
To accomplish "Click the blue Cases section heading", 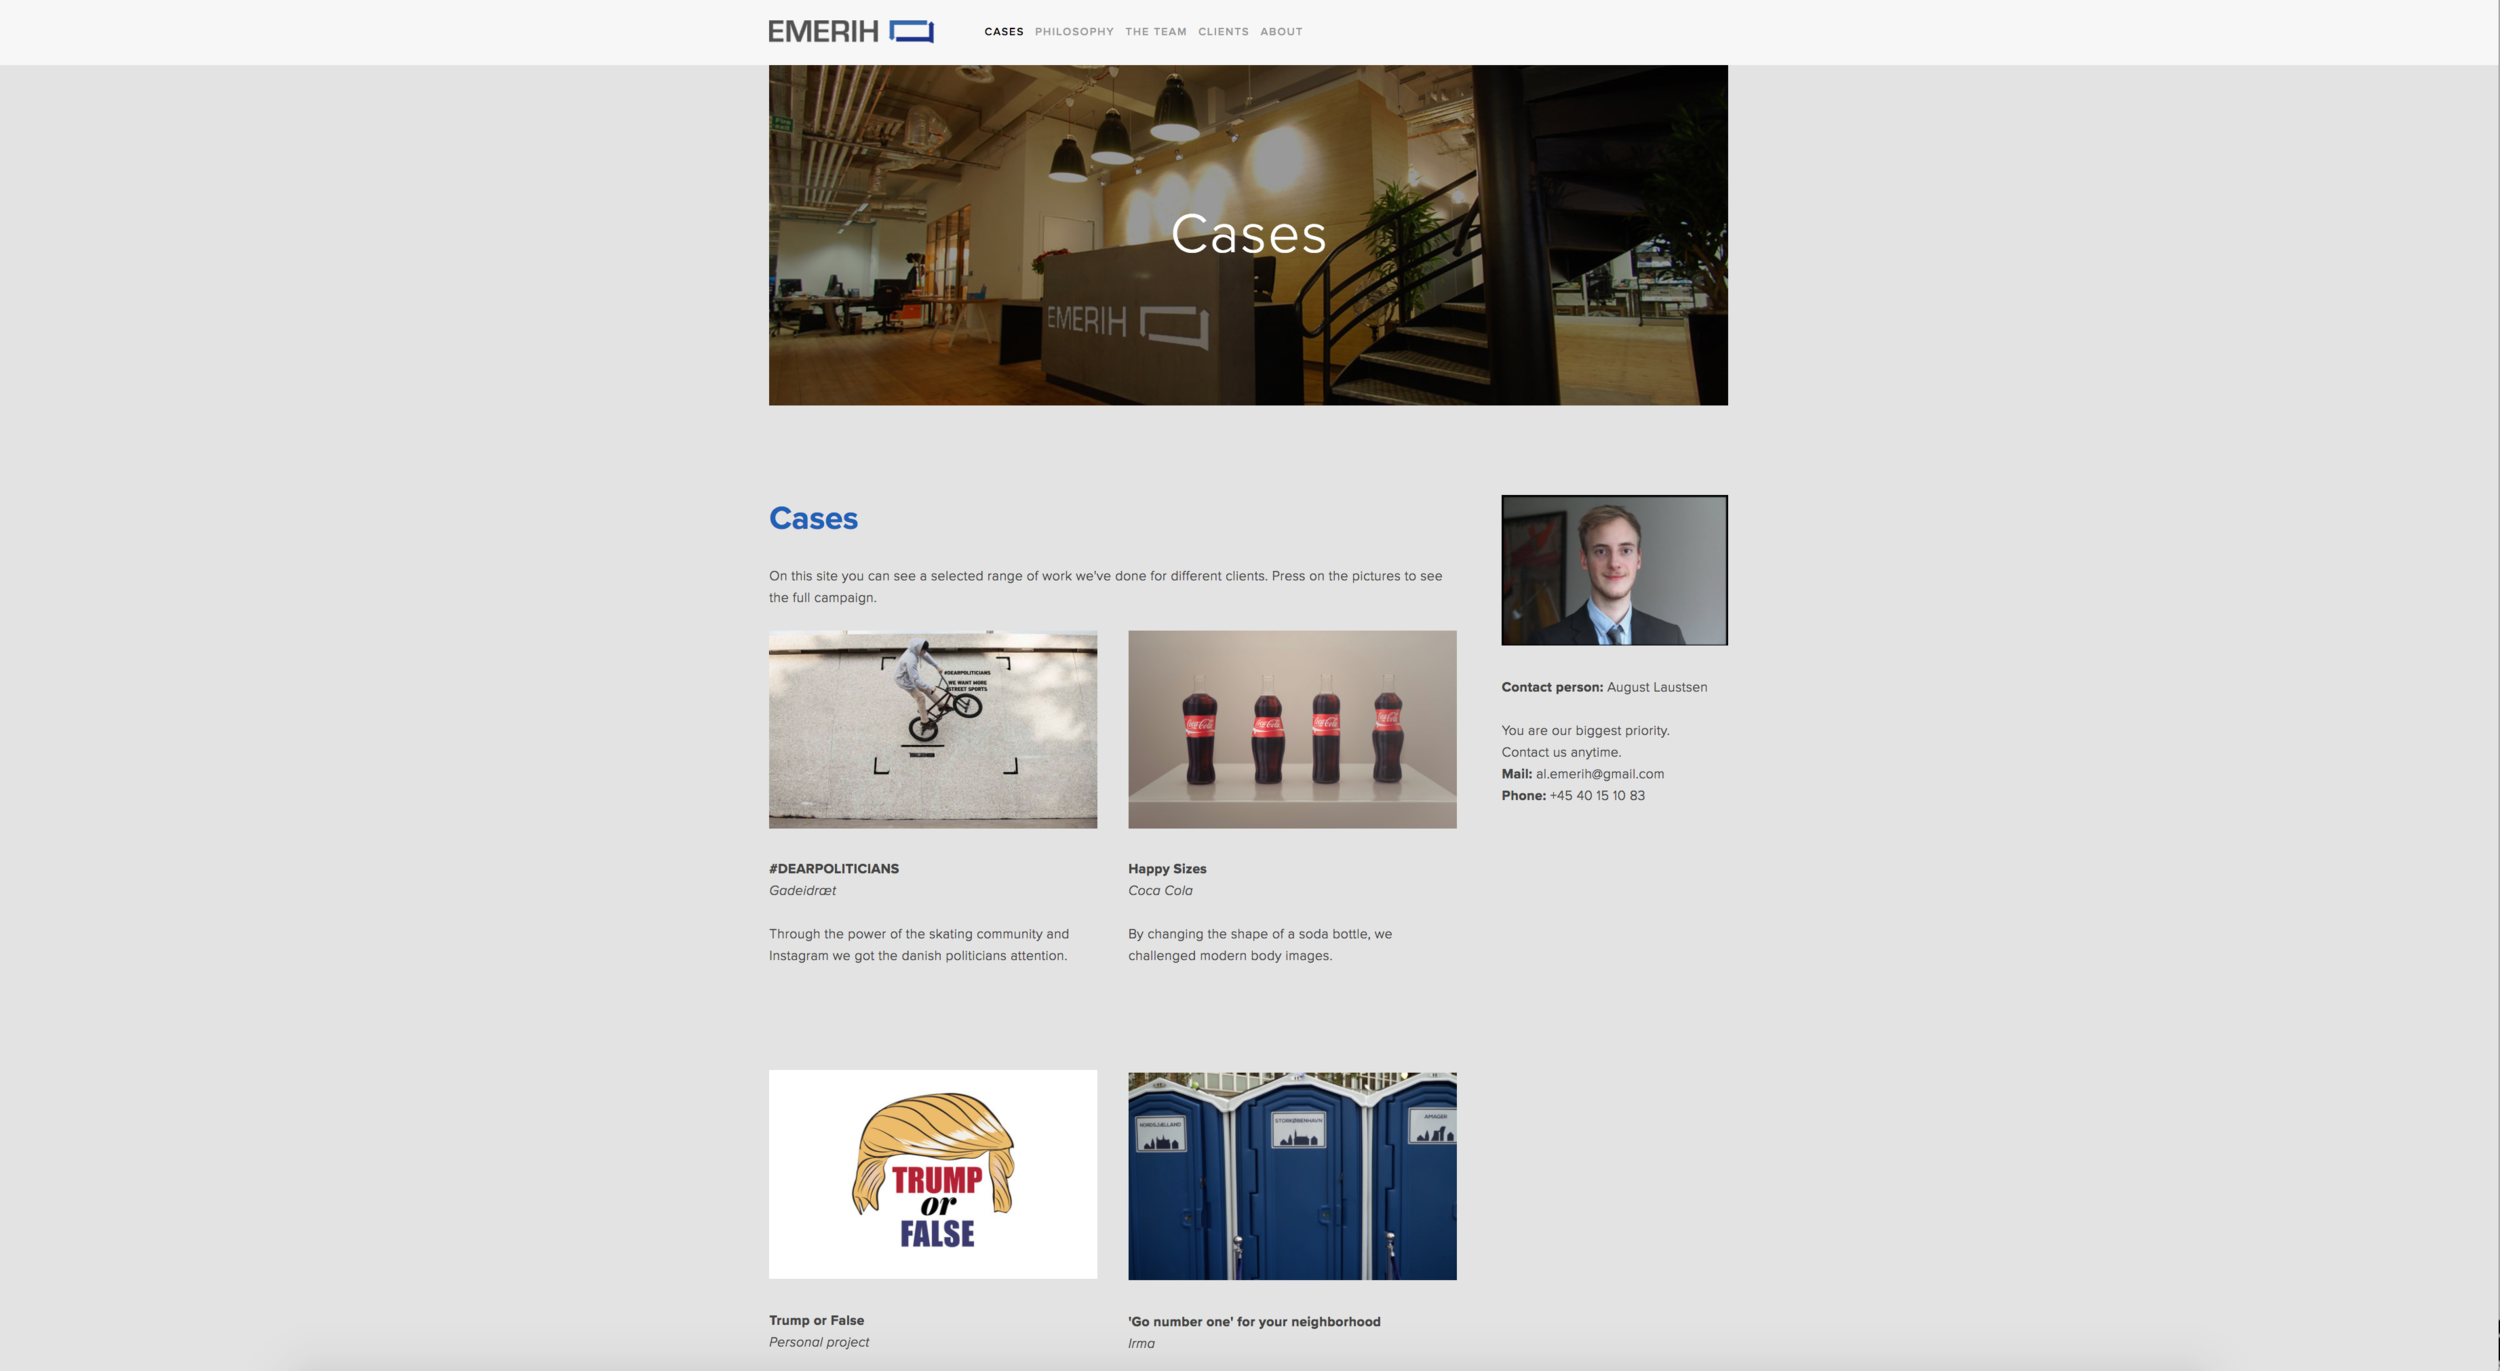I will [813, 518].
